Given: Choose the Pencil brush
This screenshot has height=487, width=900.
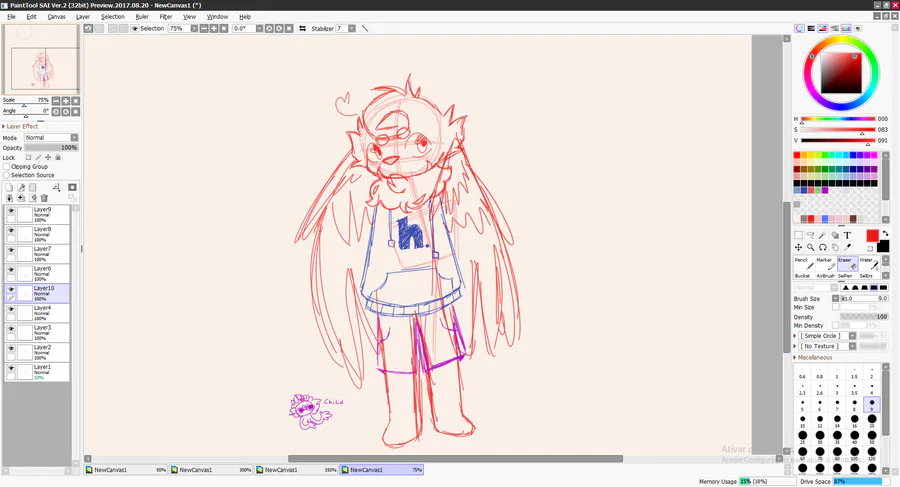Looking at the screenshot, I should (x=804, y=264).
